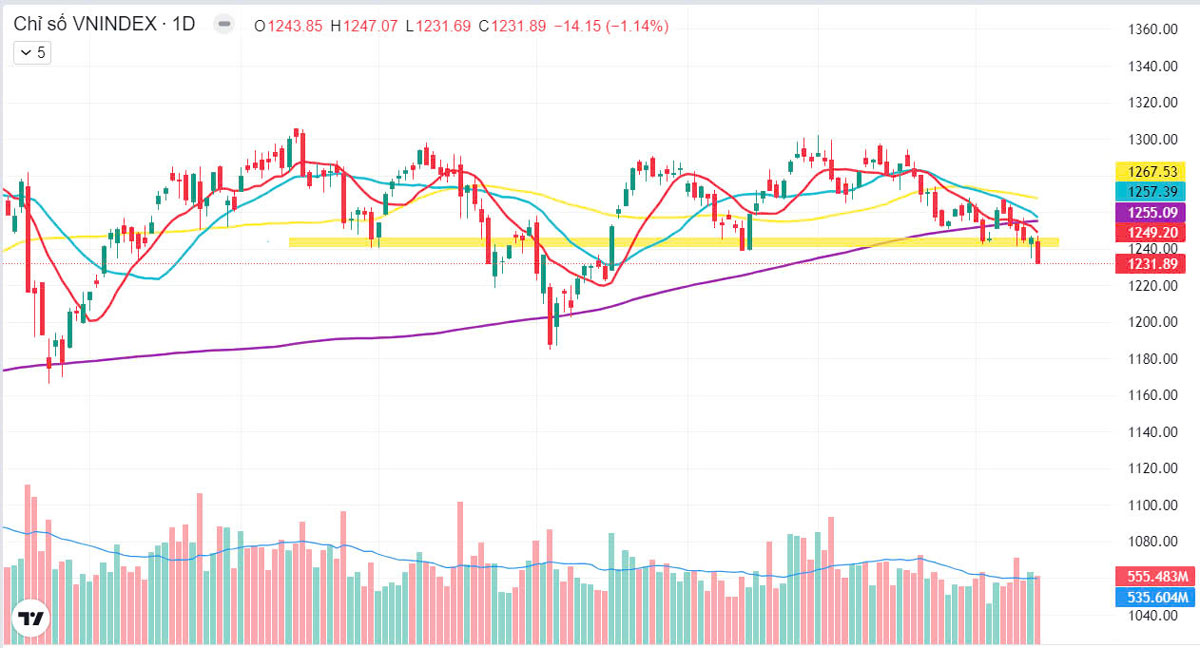Click the 1180.00 level on the price axis
The image size is (1200, 648).
pos(1145,359)
